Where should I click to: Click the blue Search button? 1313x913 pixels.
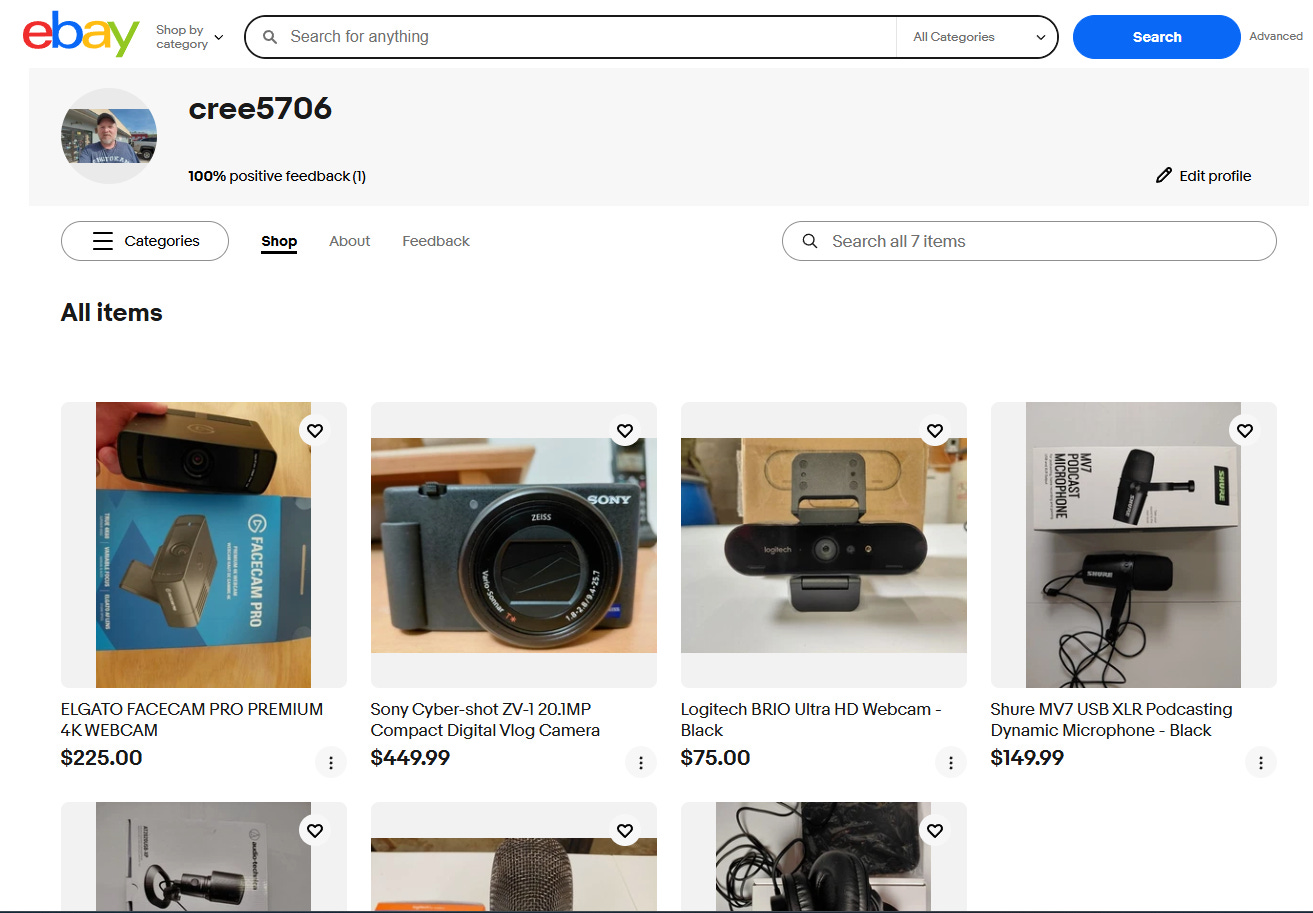1156,37
